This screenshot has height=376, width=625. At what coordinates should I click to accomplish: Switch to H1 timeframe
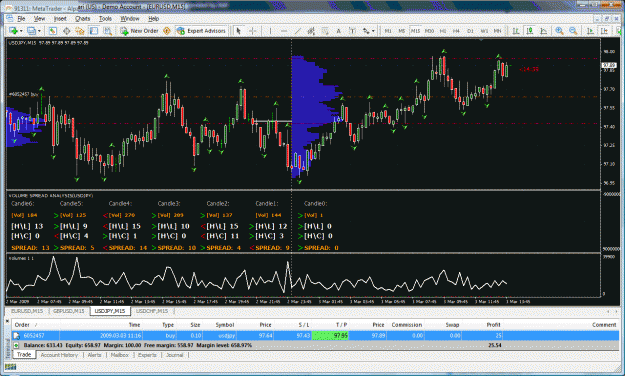(x=443, y=31)
